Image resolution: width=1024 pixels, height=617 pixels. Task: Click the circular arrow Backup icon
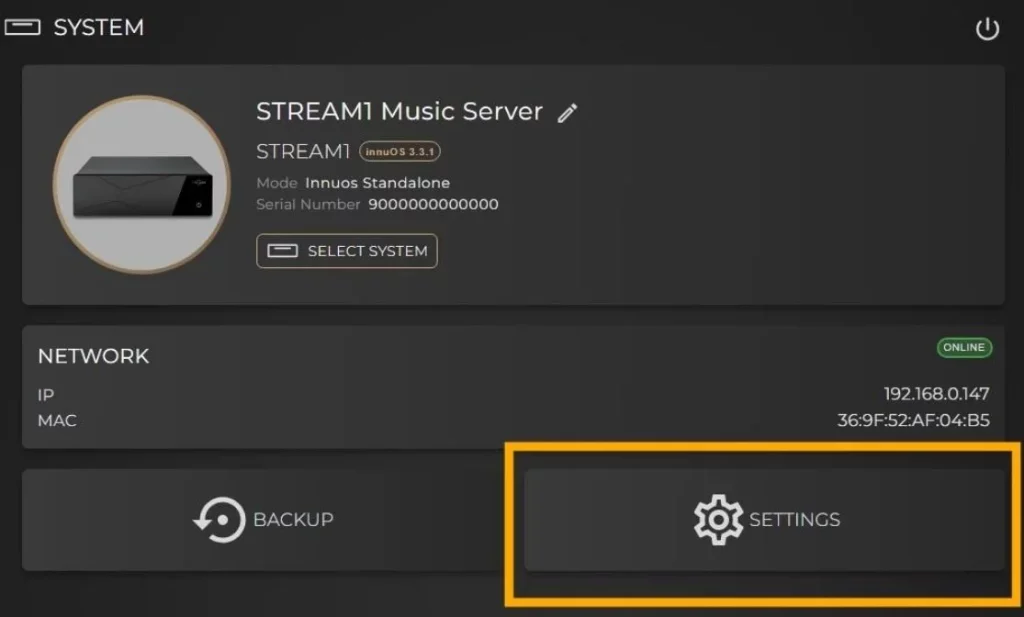pos(219,520)
